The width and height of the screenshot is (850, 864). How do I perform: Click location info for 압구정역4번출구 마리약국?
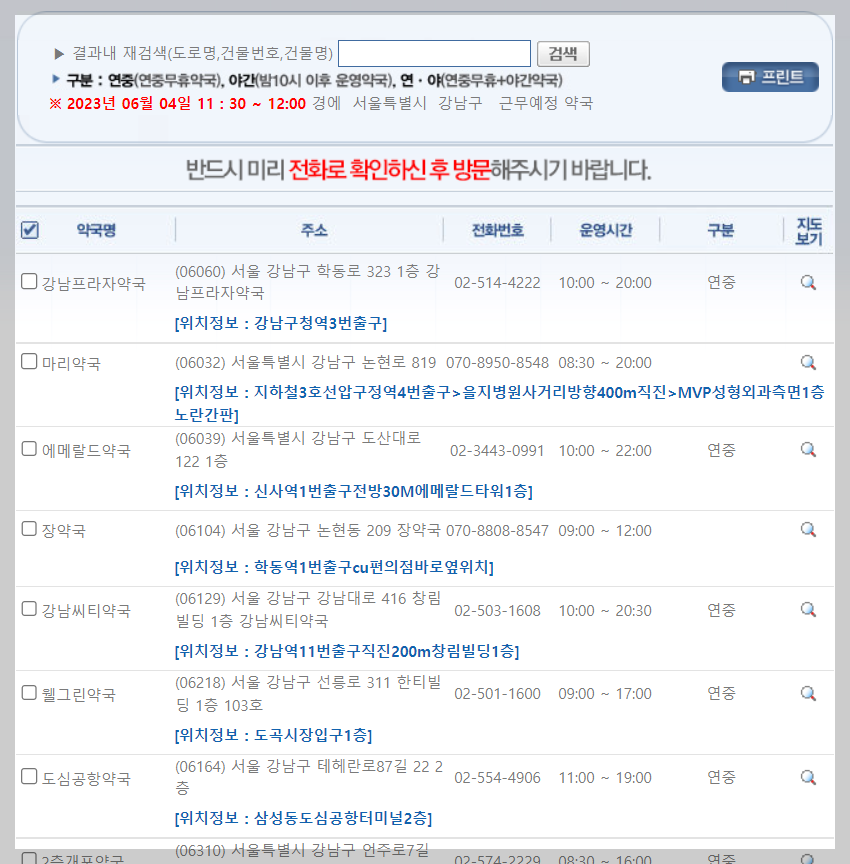499,403
